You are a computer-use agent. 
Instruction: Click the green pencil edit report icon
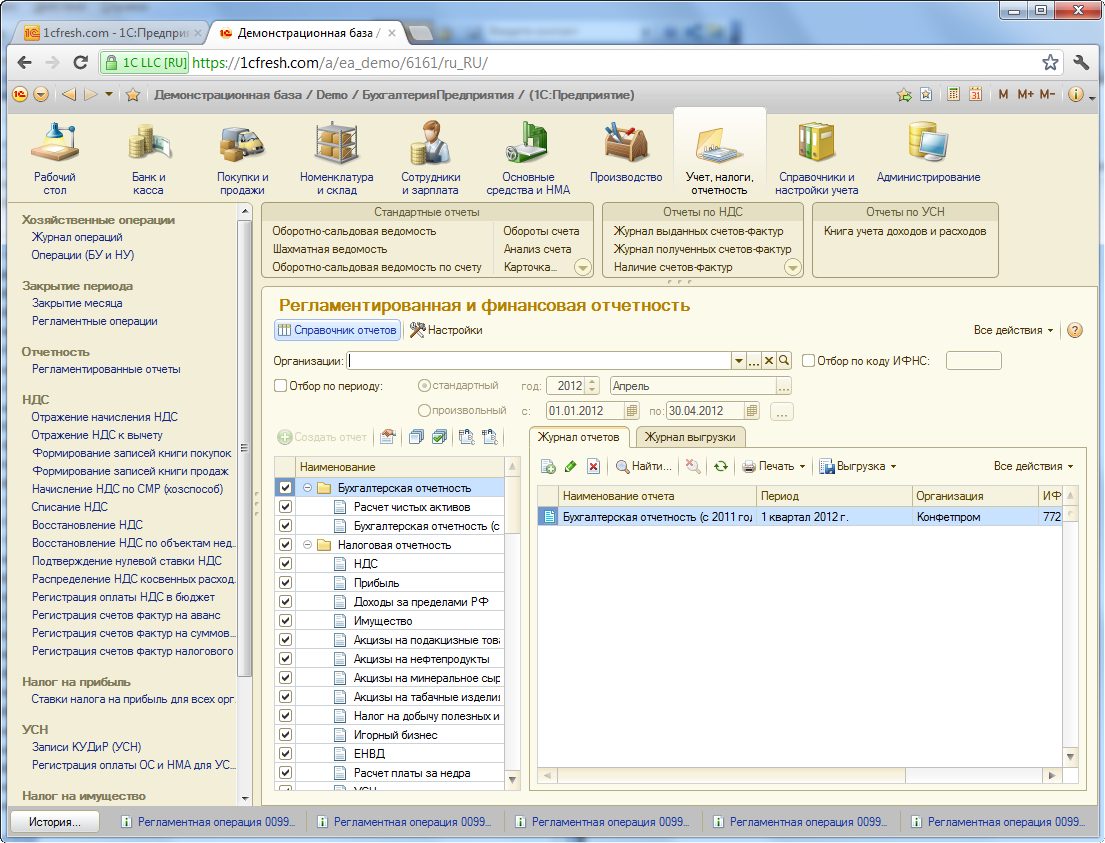pos(571,466)
